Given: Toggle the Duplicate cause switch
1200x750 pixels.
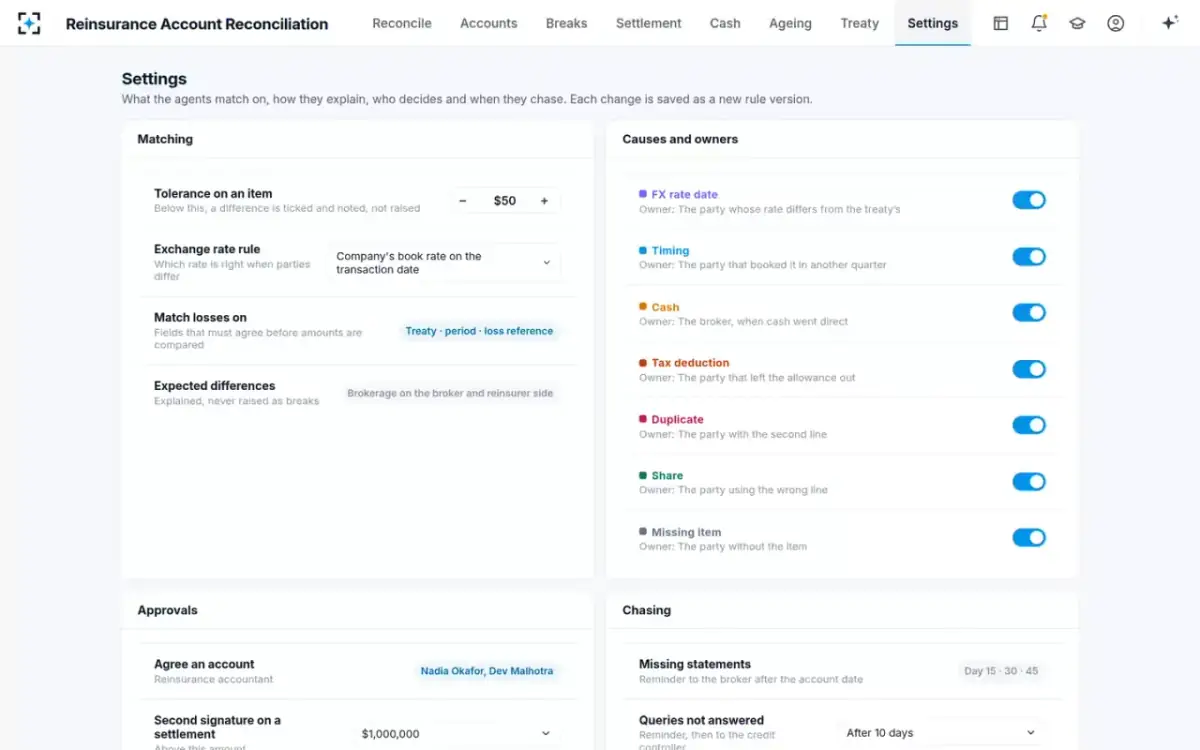Looking at the screenshot, I should (1029, 425).
